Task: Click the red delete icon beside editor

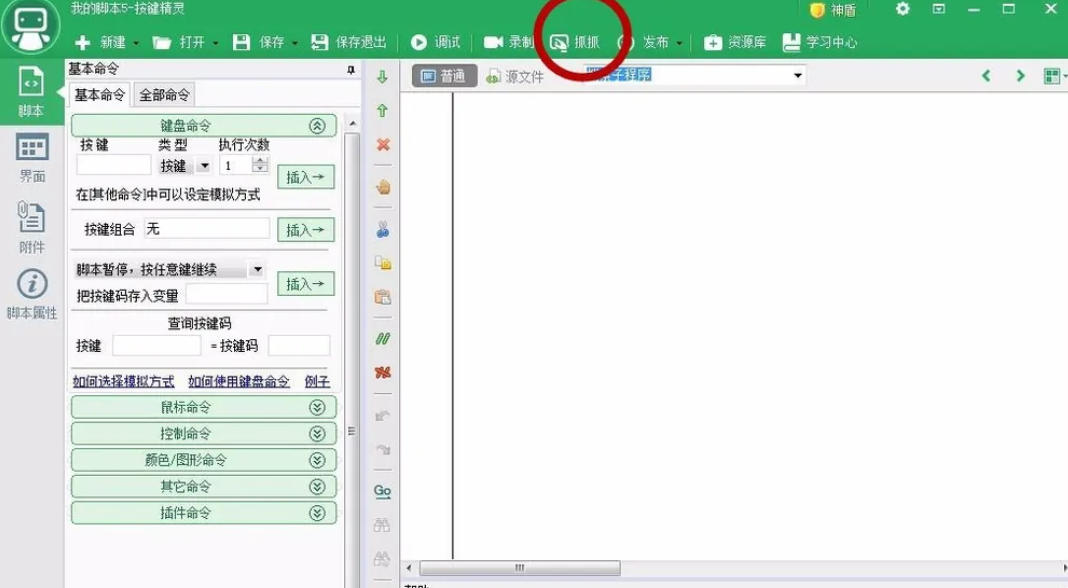Action: 382,144
